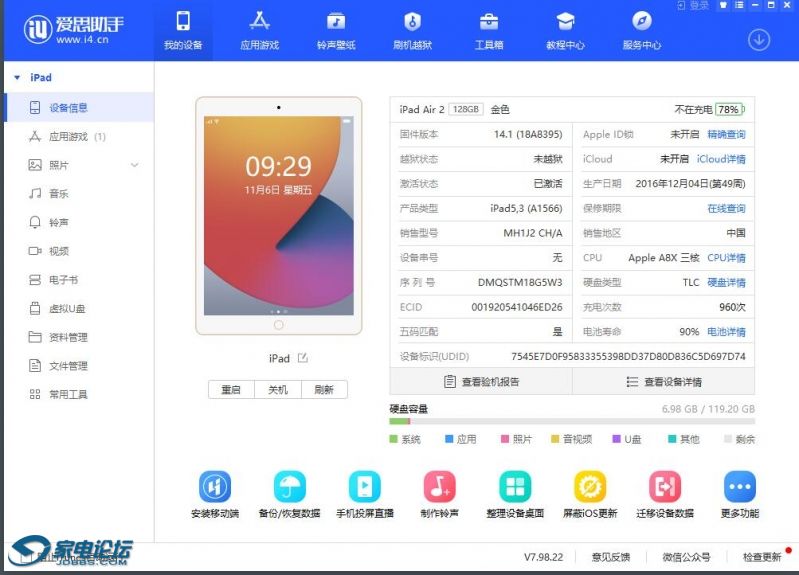The image size is (799, 575).
Task: Open the 刷机越狱 tab
Action: pos(412,31)
